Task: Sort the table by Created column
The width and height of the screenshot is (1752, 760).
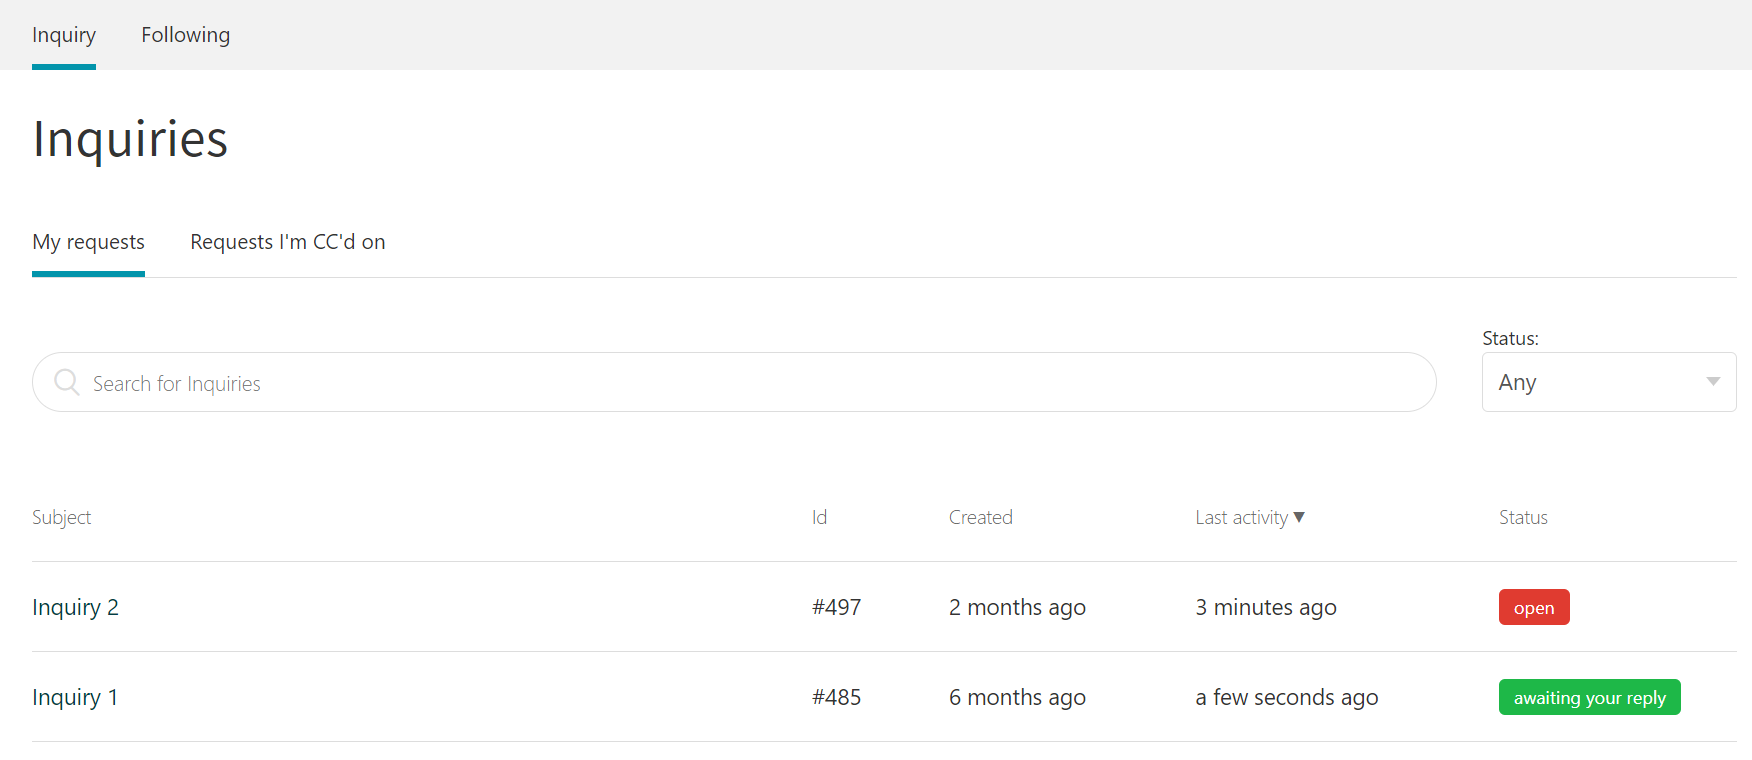Action: [x=980, y=517]
